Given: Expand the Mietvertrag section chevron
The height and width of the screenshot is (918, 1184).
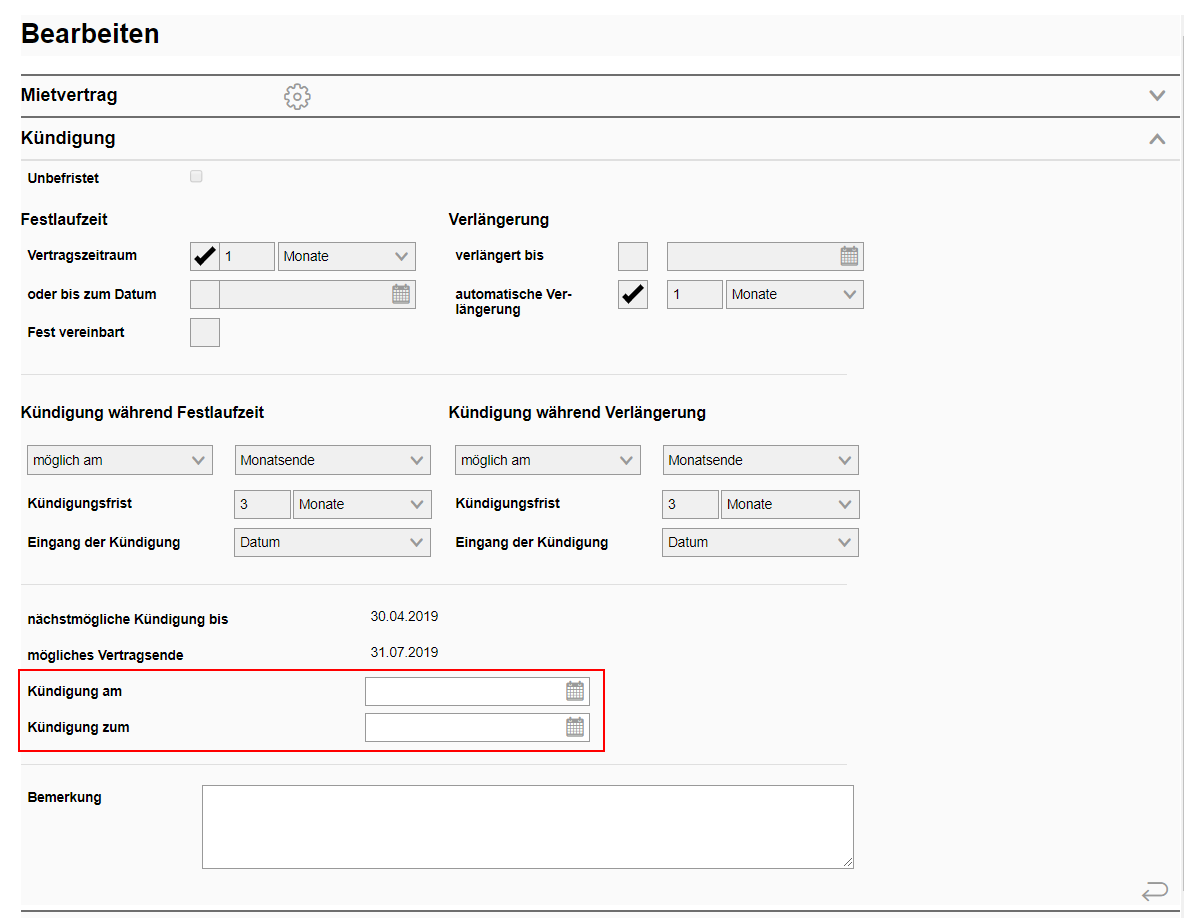Looking at the screenshot, I should 1157,96.
